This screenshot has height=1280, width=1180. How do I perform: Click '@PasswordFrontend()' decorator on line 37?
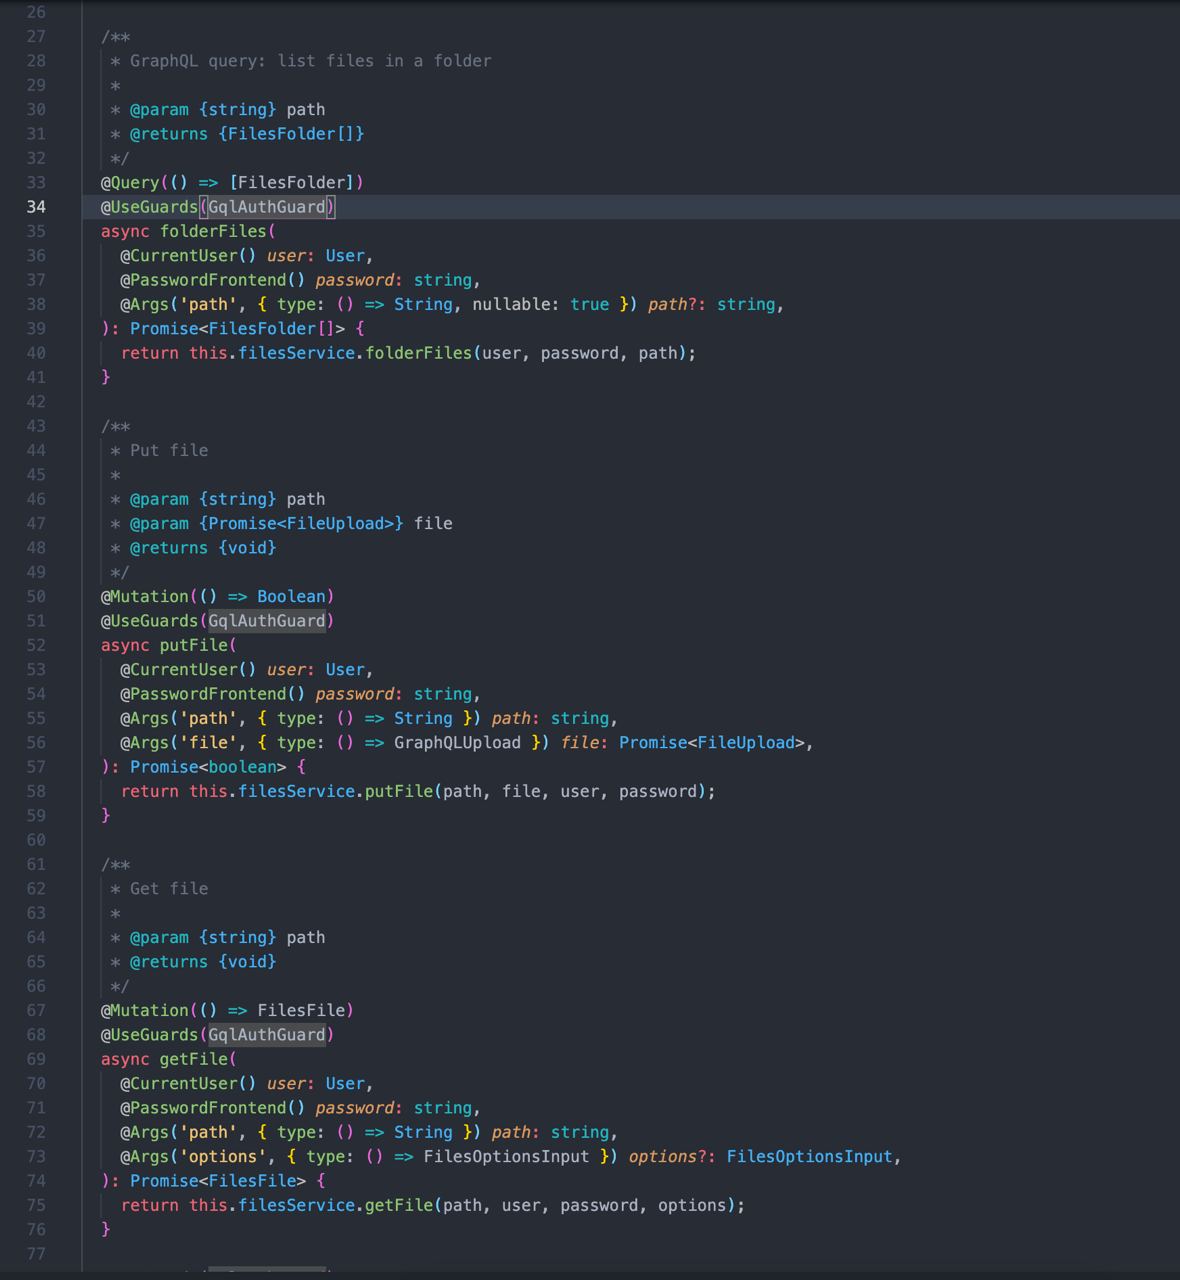(213, 280)
